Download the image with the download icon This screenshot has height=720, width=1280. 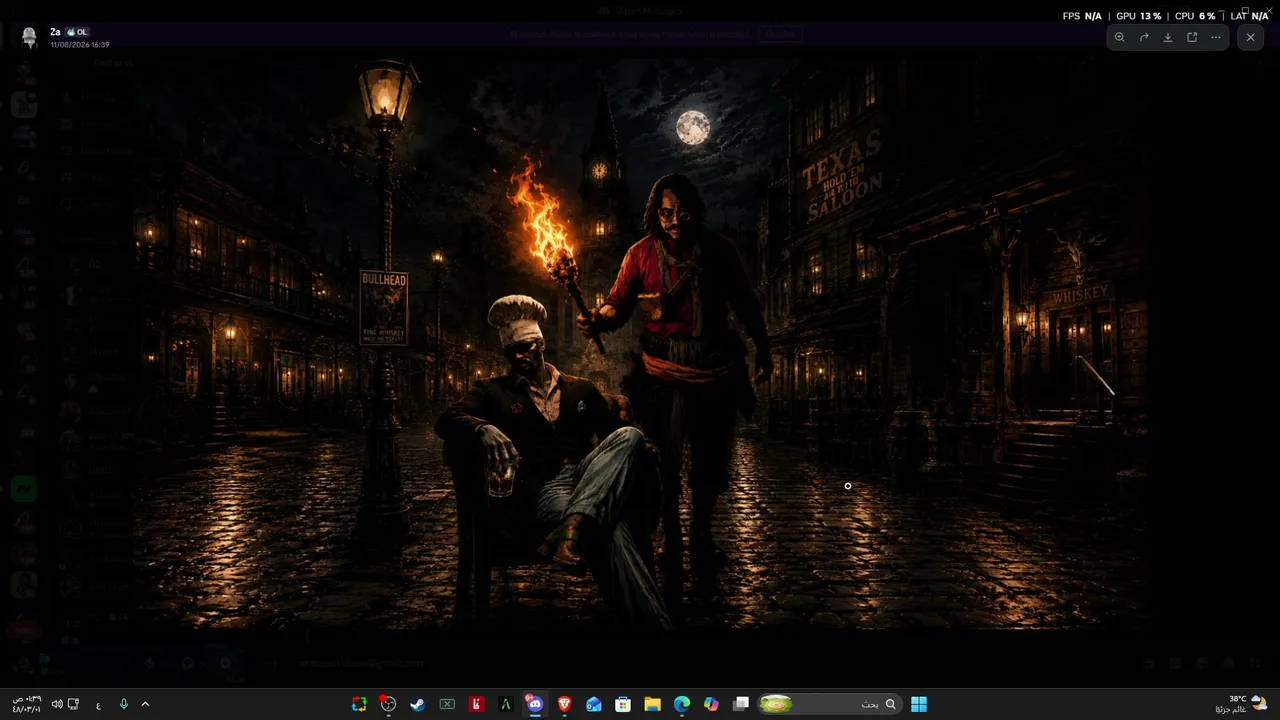1168,37
